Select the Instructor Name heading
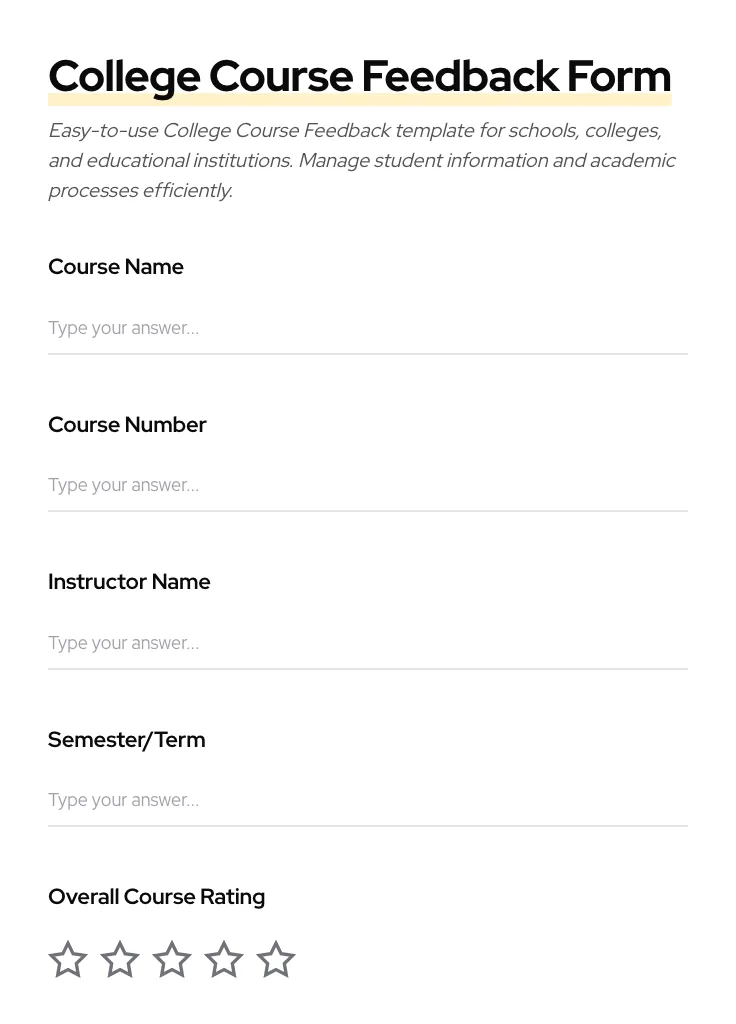Screen dimensions: 736x1024 129,582
